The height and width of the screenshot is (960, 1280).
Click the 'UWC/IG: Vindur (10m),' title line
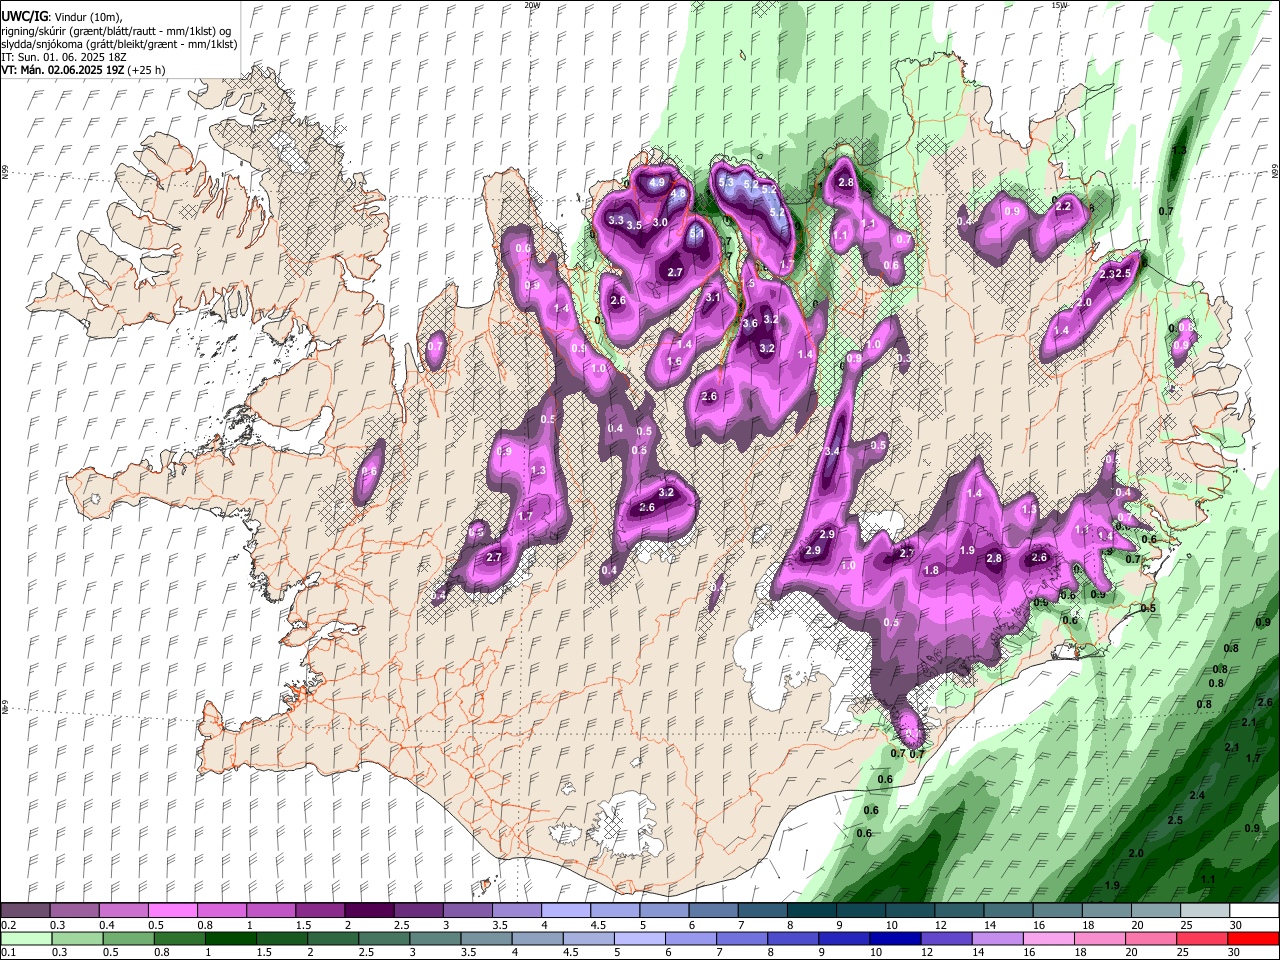tap(62, 17)
